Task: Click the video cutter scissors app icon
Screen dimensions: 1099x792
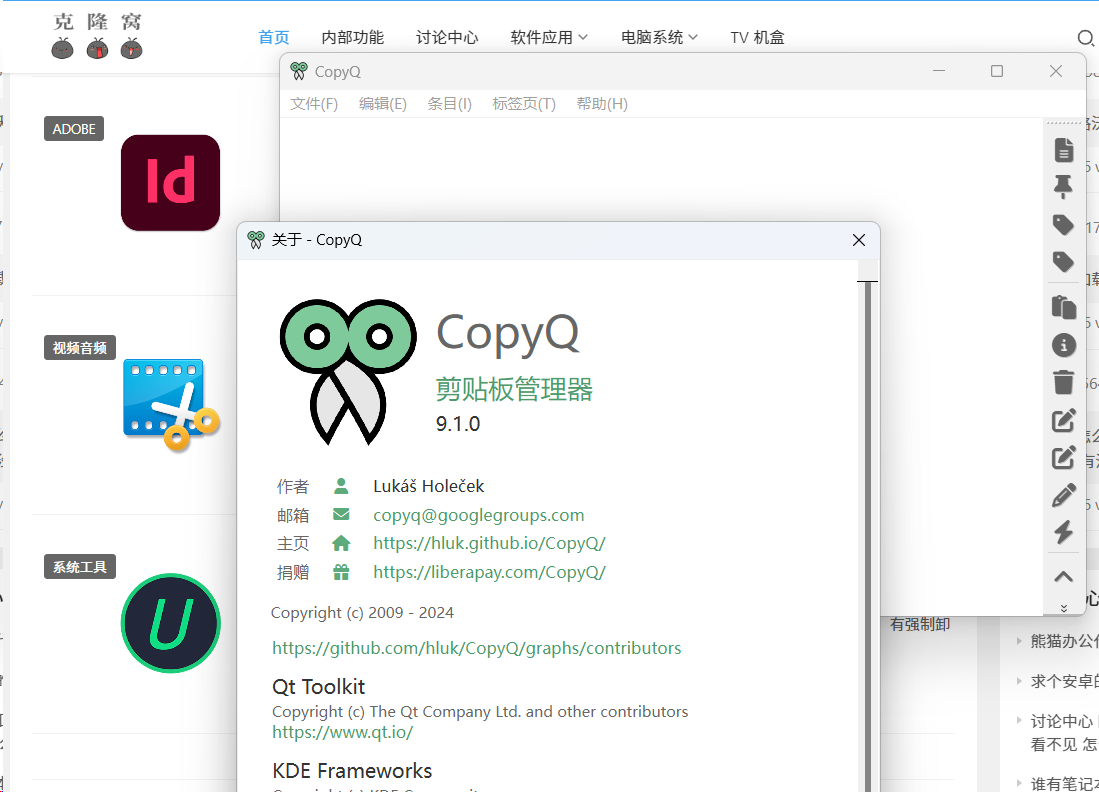Action: pos(171,404)
